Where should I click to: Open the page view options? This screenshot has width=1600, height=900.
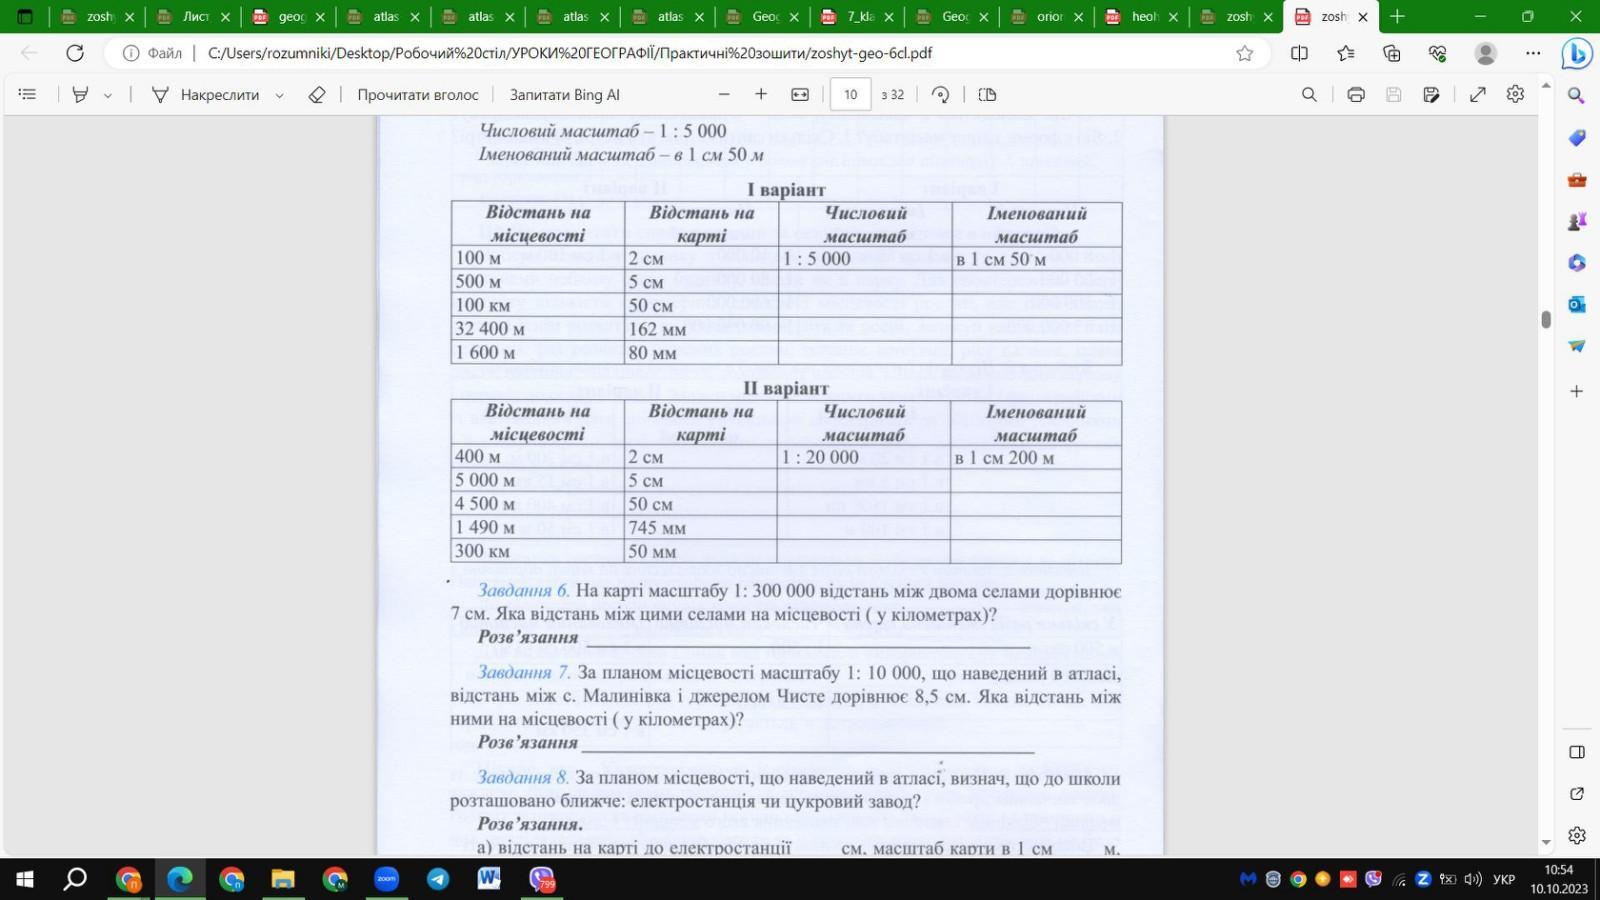click(988, 94)
